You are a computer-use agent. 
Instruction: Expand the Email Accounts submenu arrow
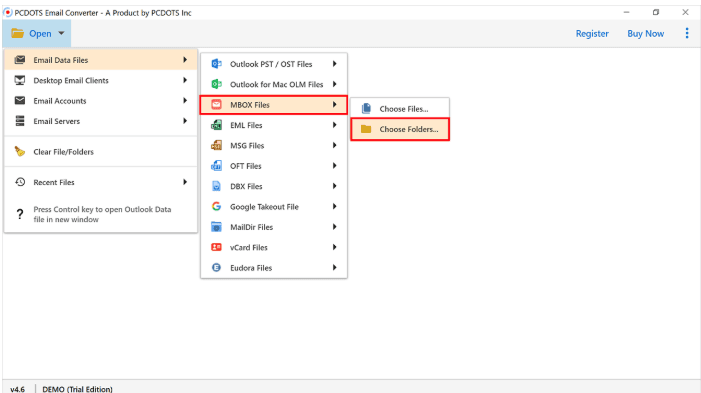pyautogui.click(x=185, y=101)
